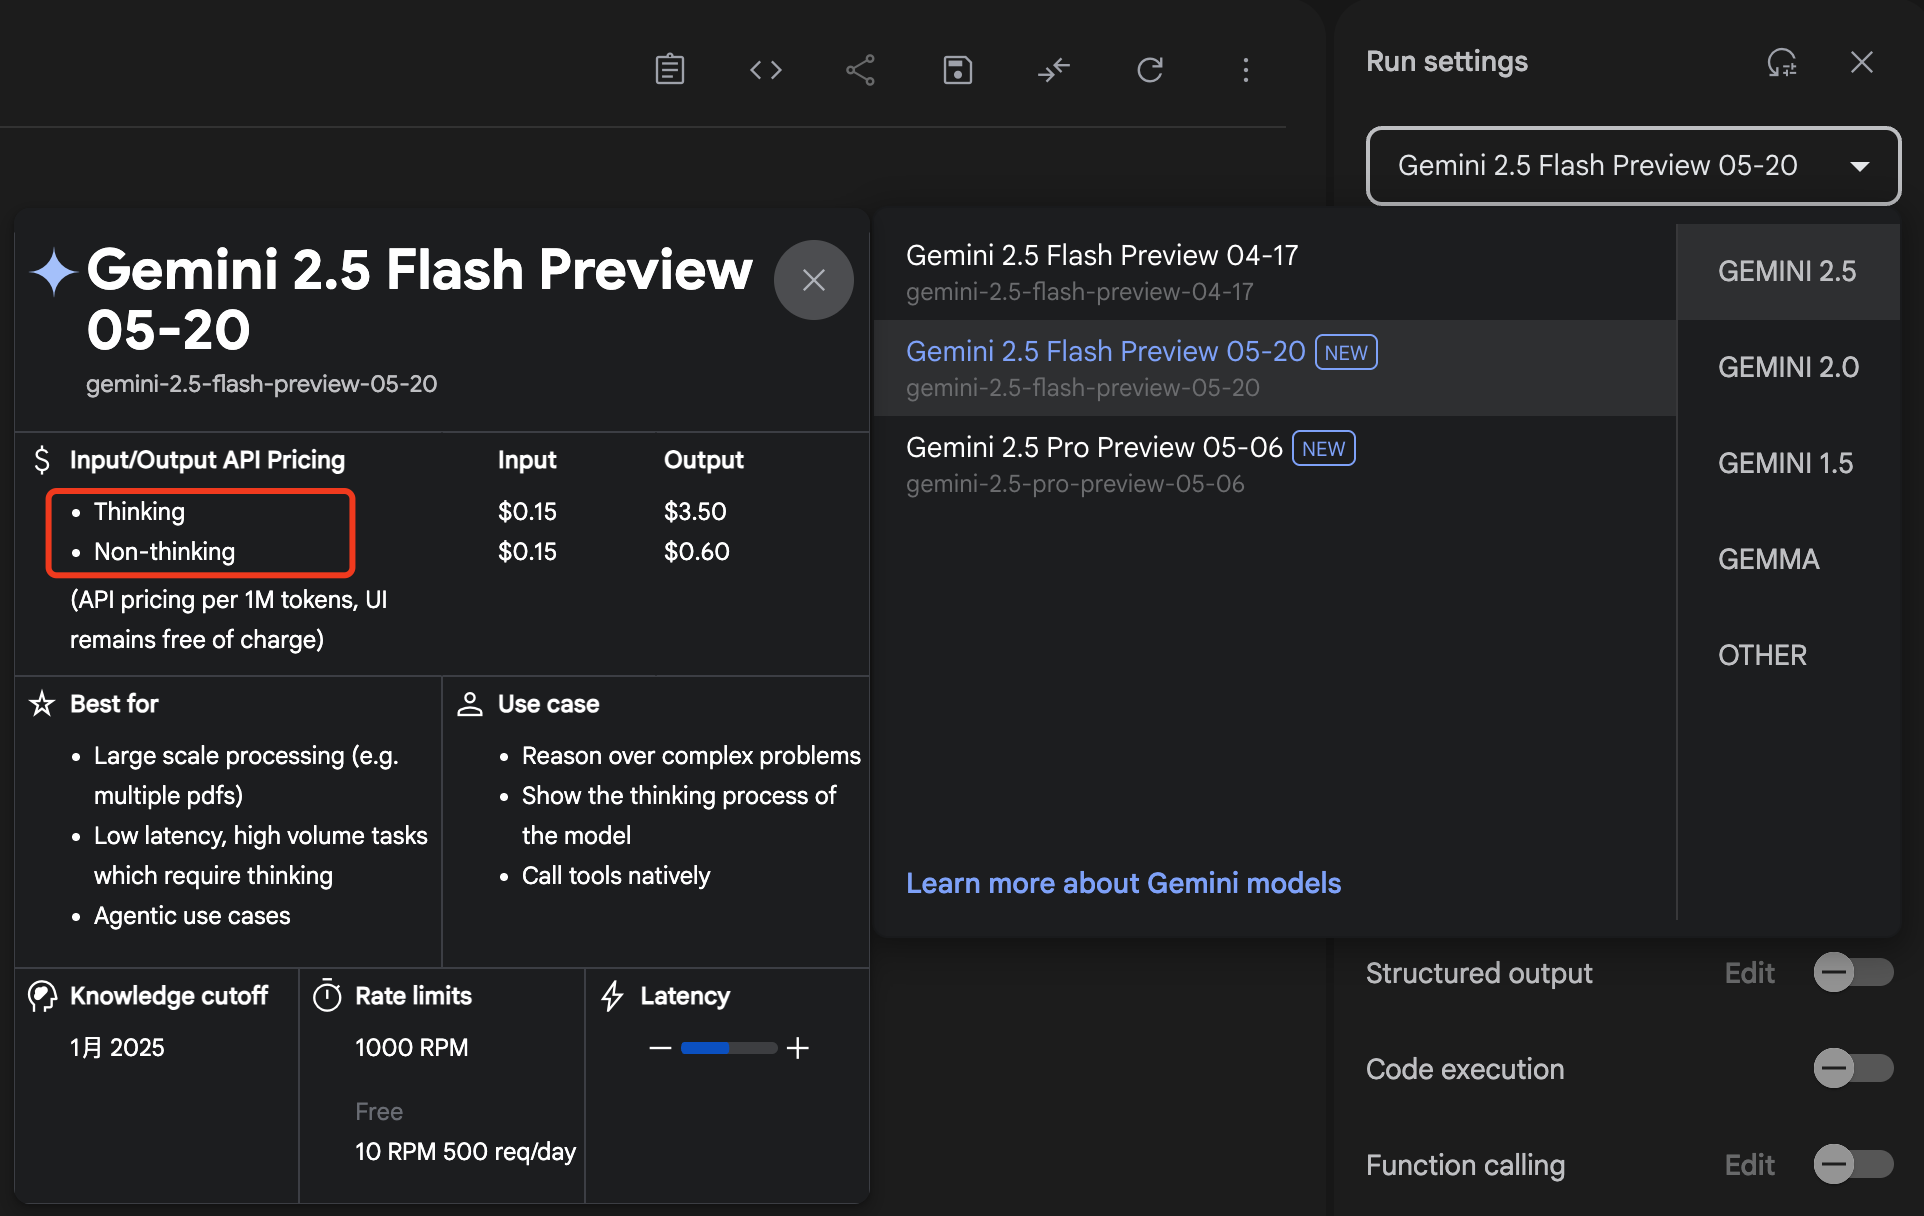This screenshot has width=1924, height=1216.
Task: Click the Gemini sparkle icon in card title
Action: 53,272
